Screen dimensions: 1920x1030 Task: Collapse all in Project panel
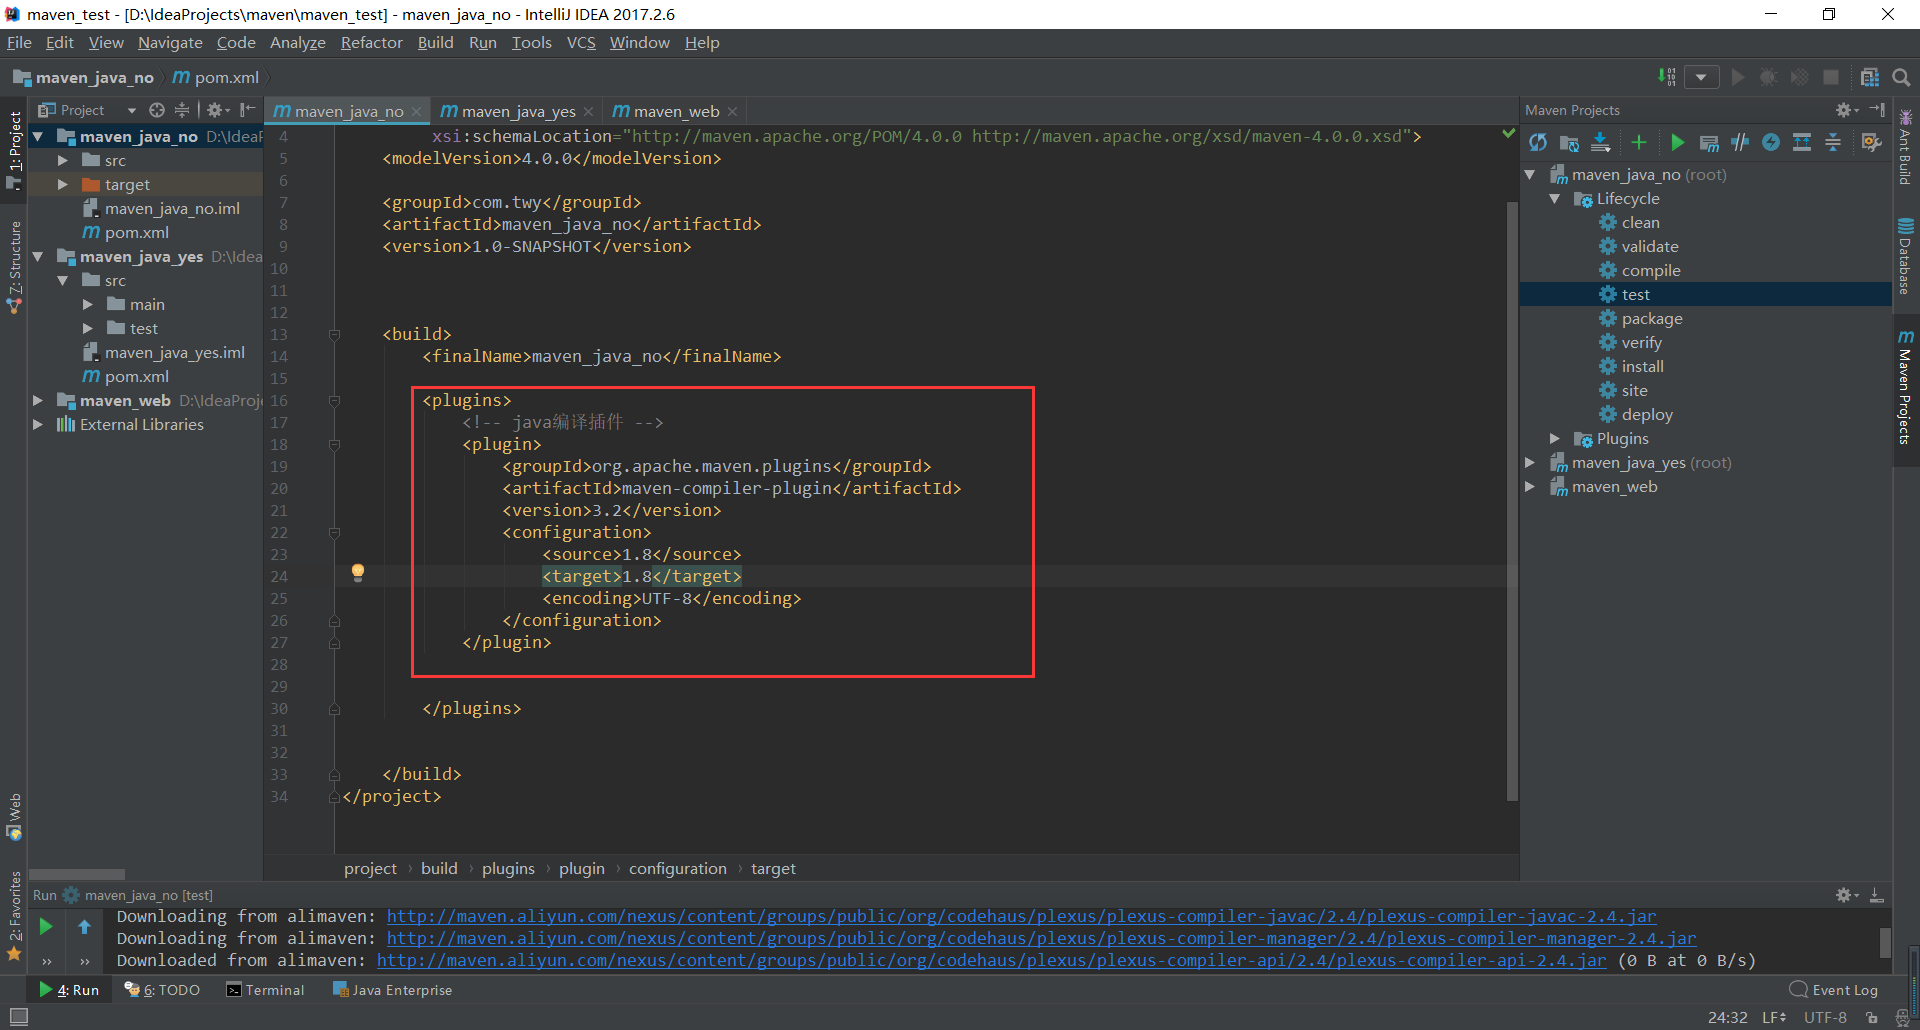(182, 110)
